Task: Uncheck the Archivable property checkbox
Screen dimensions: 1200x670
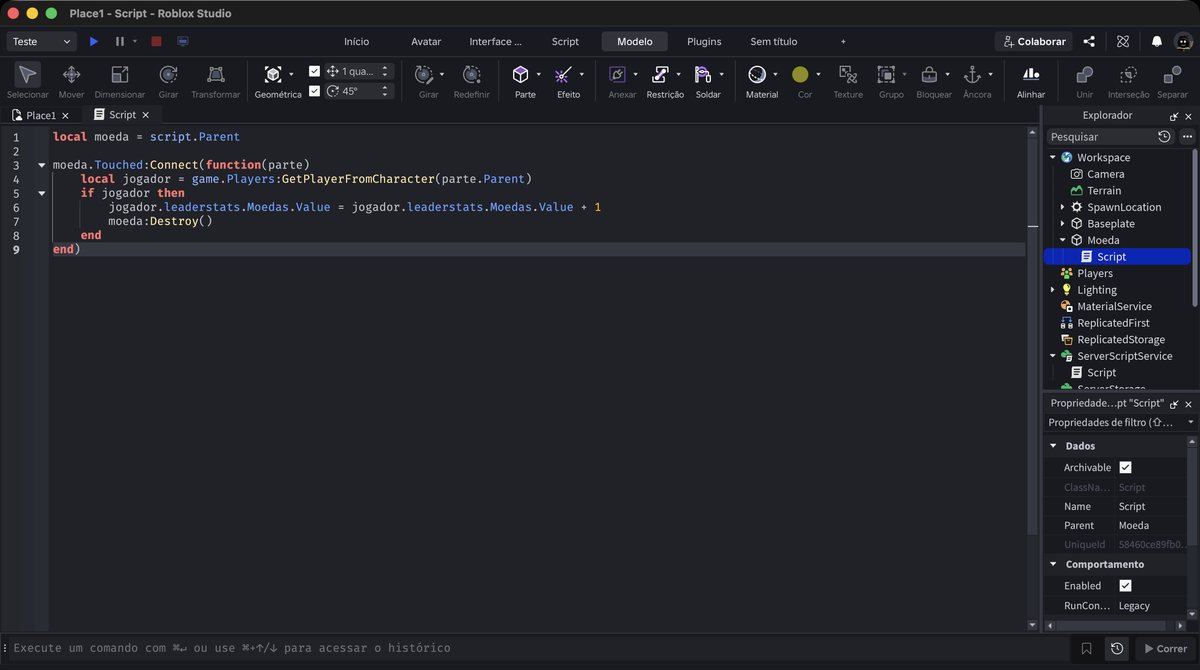Action: (x=1125, y=467)
